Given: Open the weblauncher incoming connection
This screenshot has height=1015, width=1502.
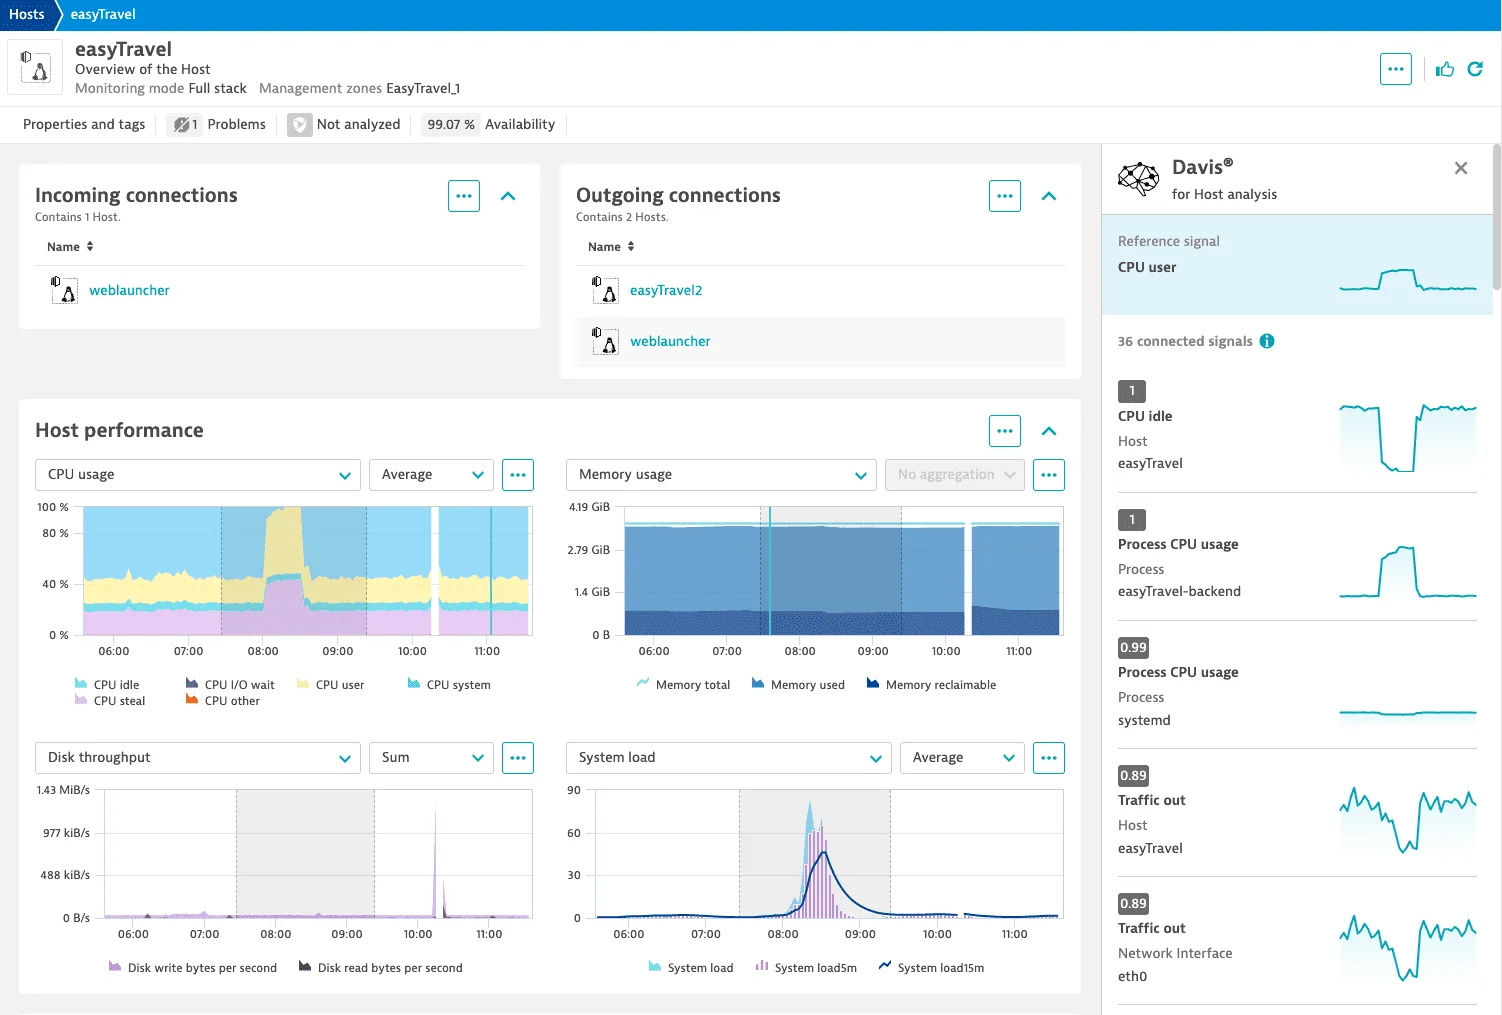Looking at the screenshot, I should [129, 290].
